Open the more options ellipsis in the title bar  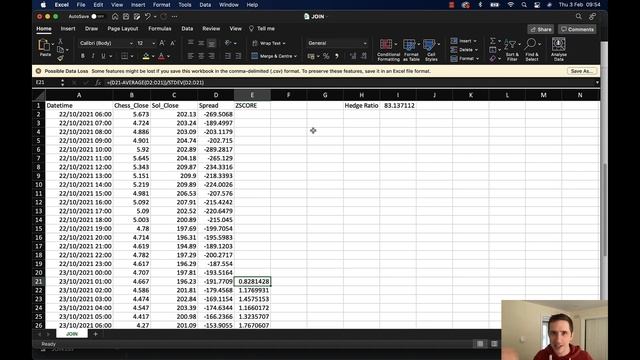pos(175,17)
